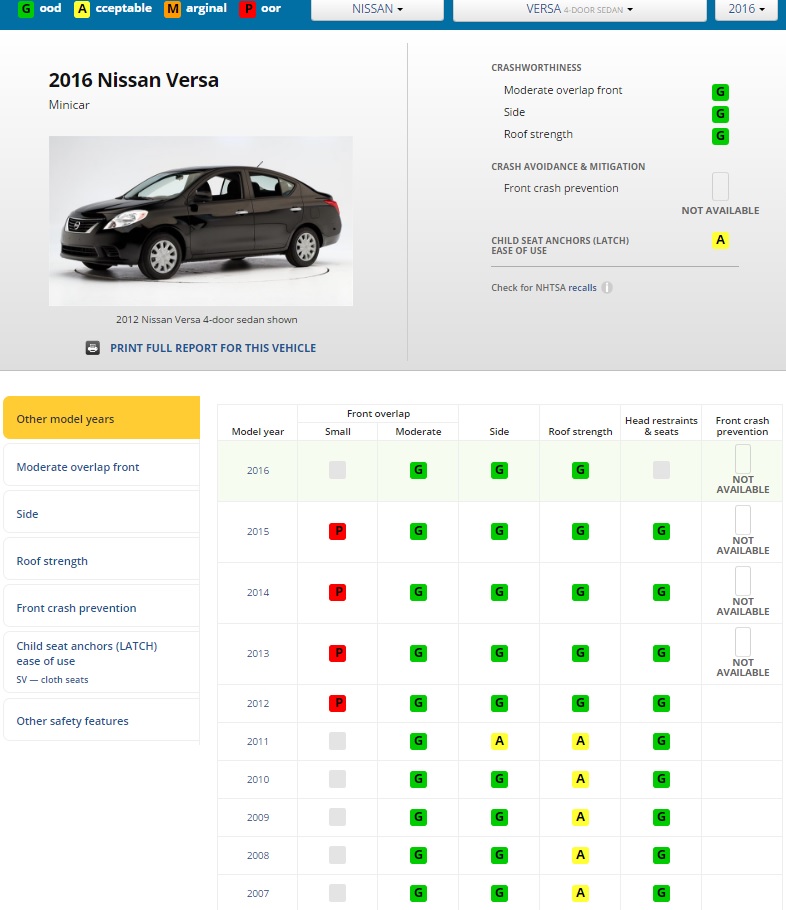Image resolution: width=786 pixels, height=910 pixels.
Task: Click the 2013 model year cell
Action: pos(258,653)
